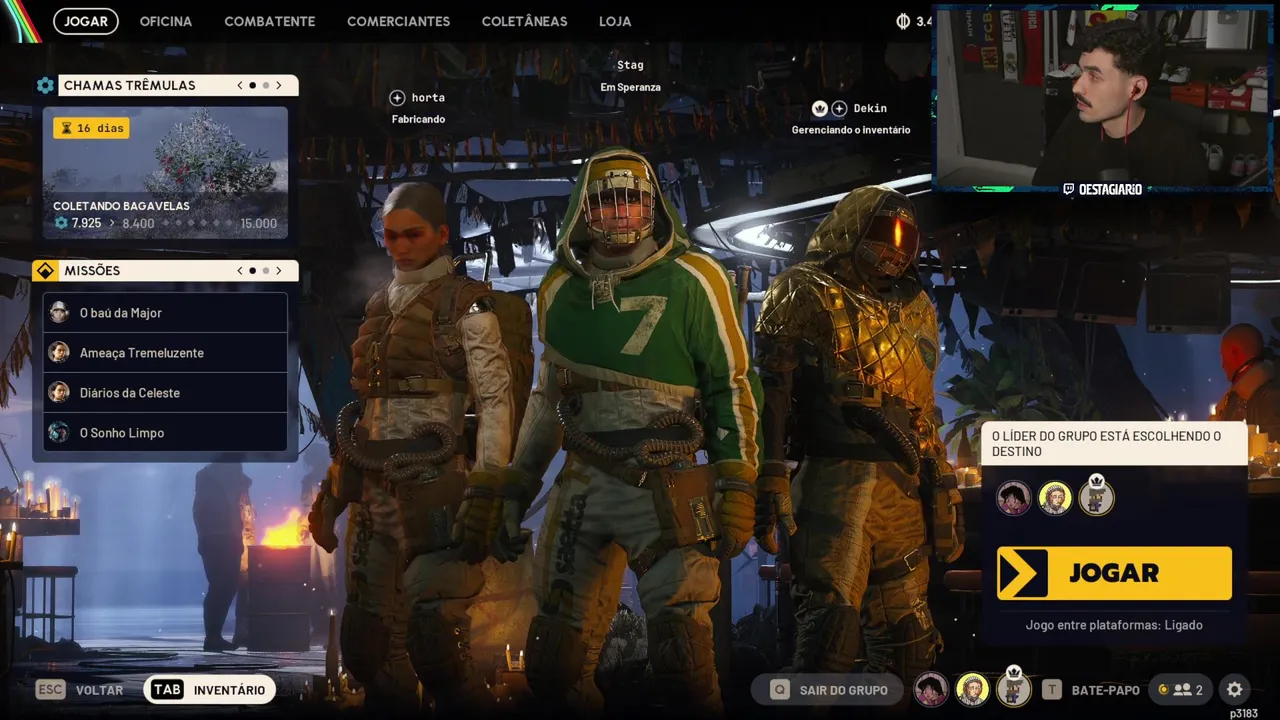Image resolution: width=1280 pixels, height=720 pixels.
Task: Open mission O Sonho Limpo
Action: point(165,432)
